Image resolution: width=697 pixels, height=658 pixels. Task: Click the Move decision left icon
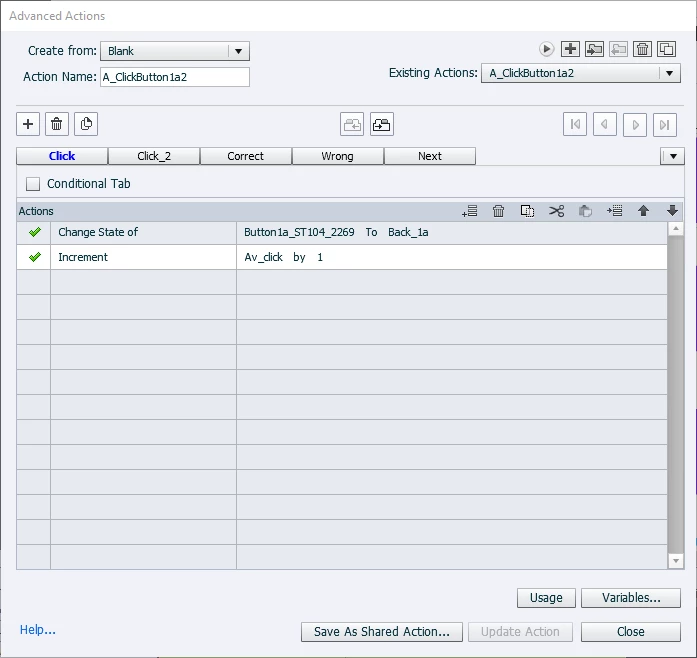(352, 124)
